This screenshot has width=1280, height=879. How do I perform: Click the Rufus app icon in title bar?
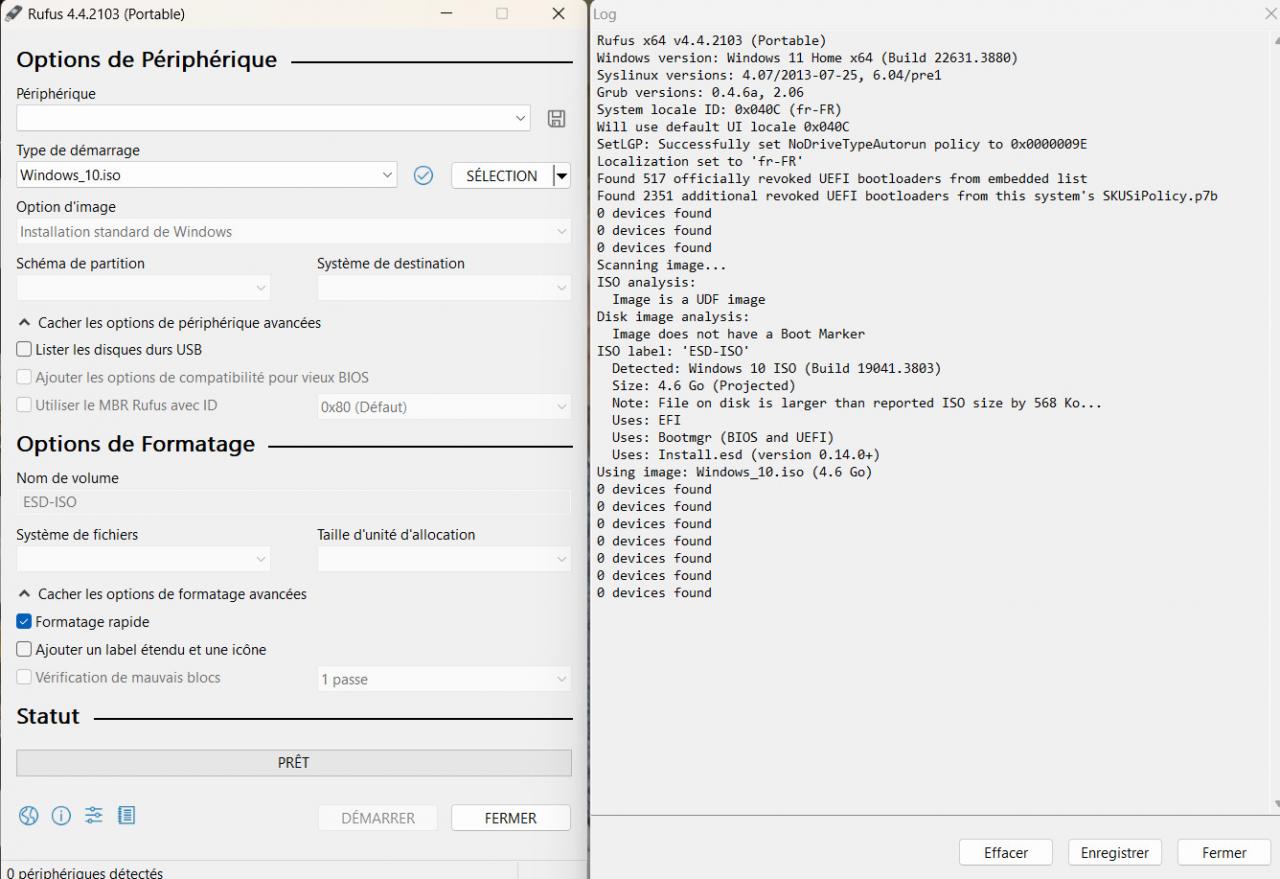pyautogui.click(x=14, y=14)
